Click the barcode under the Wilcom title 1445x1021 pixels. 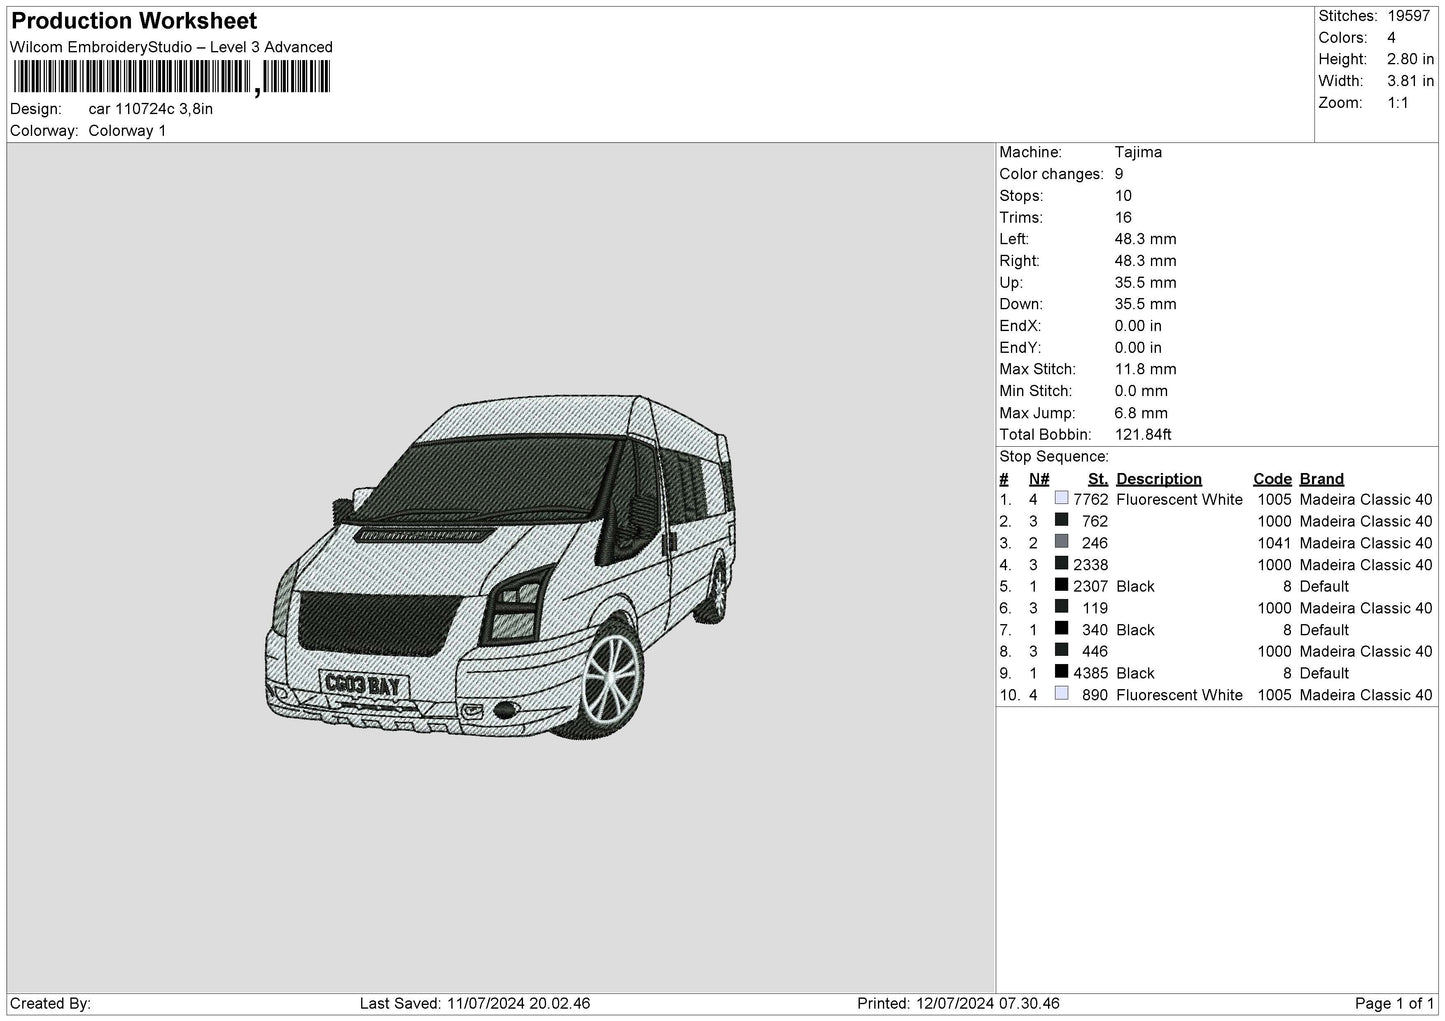pos(170,78)
